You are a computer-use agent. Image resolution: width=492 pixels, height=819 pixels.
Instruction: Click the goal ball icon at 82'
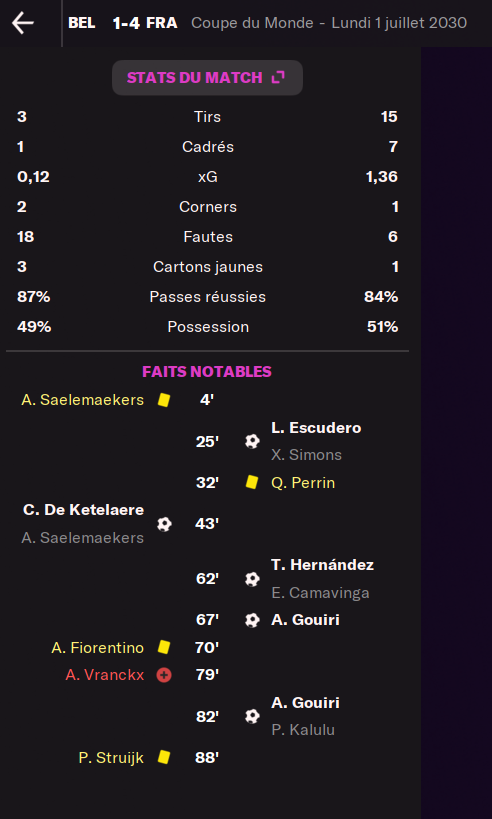pyautogui.click(x=252, y=716)
